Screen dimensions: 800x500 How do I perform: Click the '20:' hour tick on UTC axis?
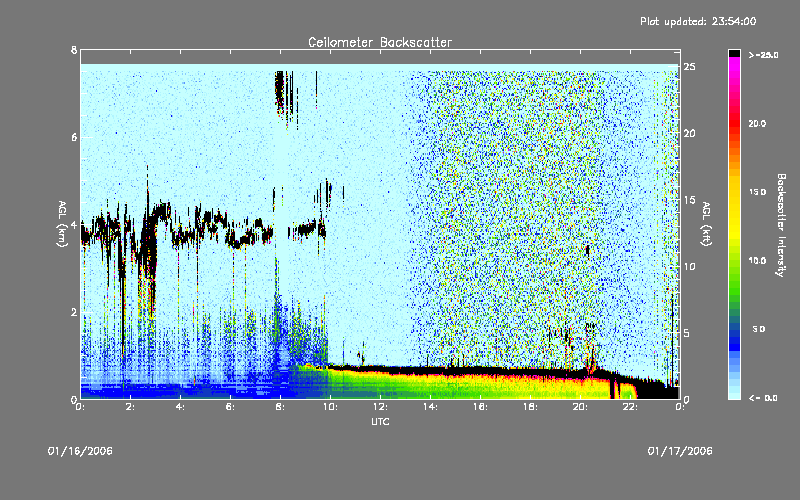coord(581,407)
